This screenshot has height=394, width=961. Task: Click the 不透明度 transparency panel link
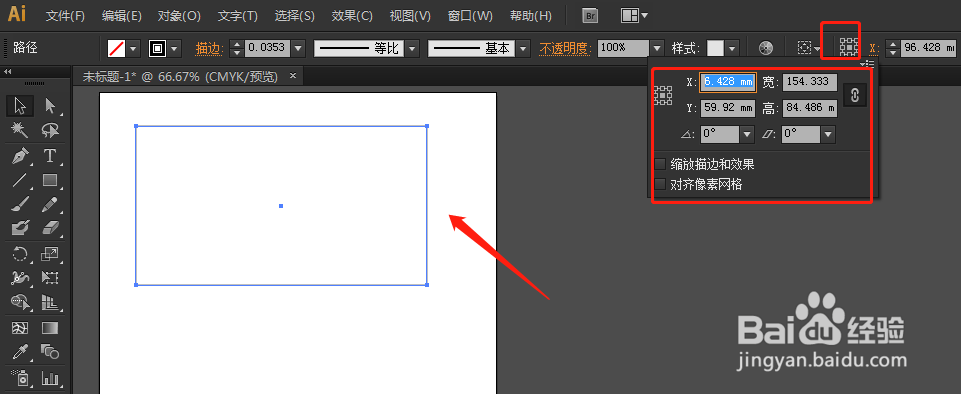click(x=564, y=48)
